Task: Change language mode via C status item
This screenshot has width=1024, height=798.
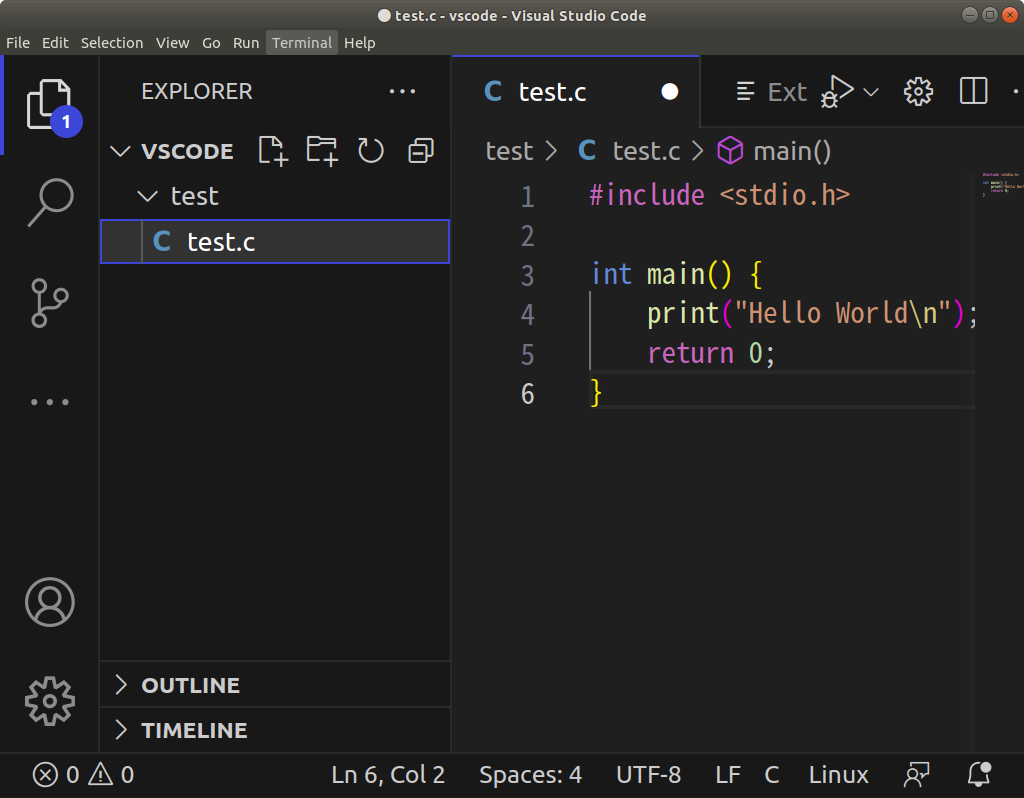Action: (771, 775)
